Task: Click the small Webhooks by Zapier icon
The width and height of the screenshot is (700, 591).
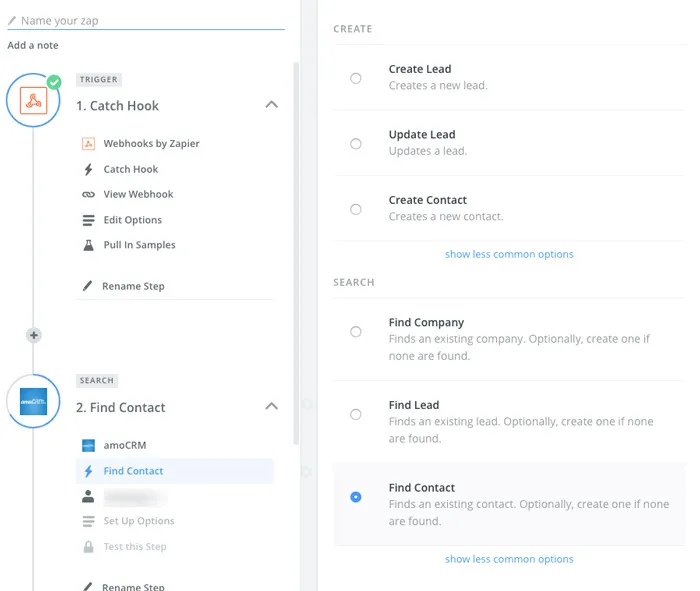Action: click(x=88, y=144)
